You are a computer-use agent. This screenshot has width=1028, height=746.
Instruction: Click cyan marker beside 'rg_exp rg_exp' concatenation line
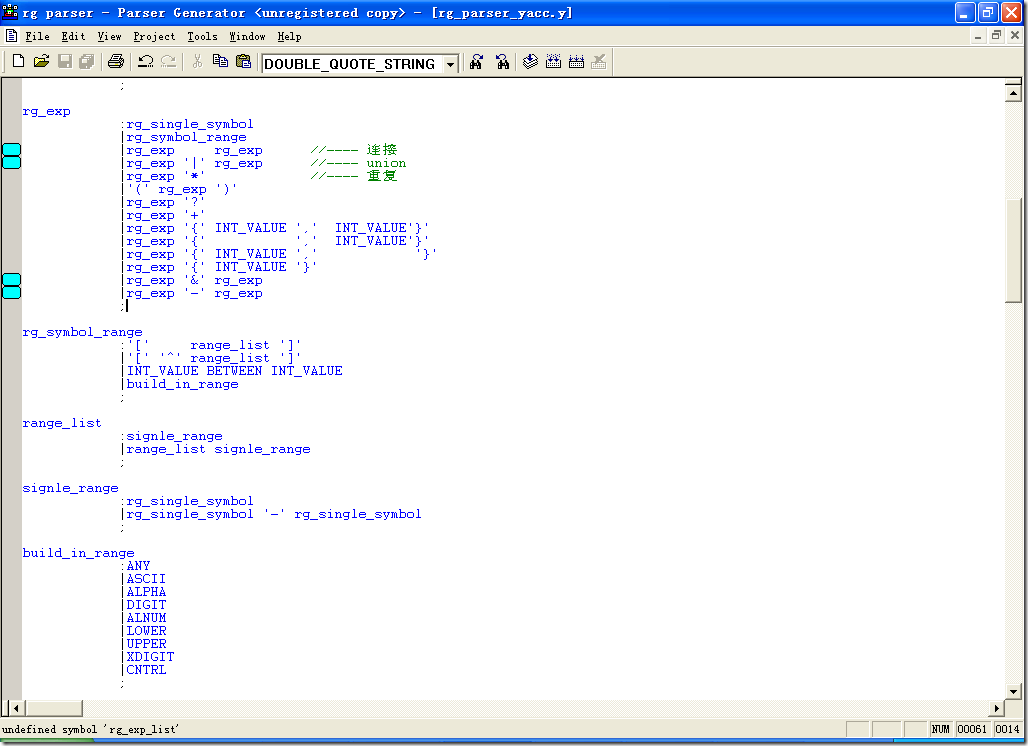[x=12, y=150]
